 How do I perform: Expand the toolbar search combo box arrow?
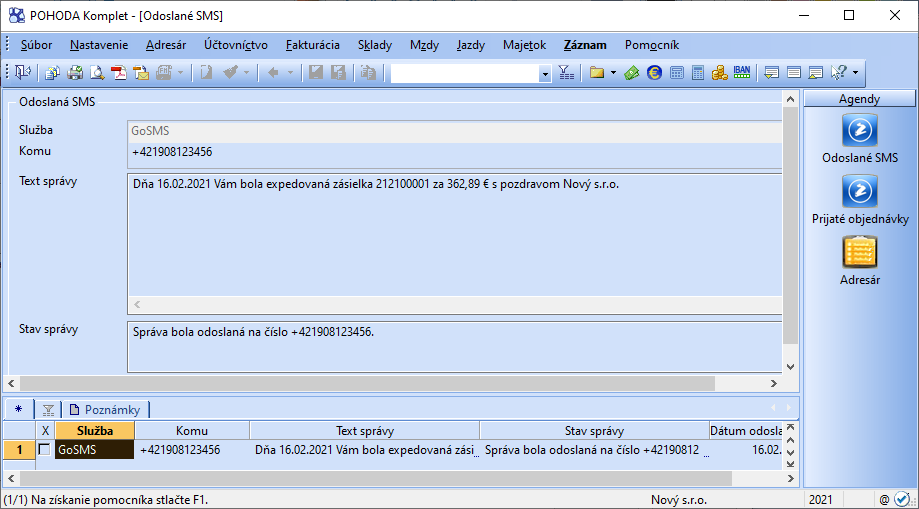545,73
